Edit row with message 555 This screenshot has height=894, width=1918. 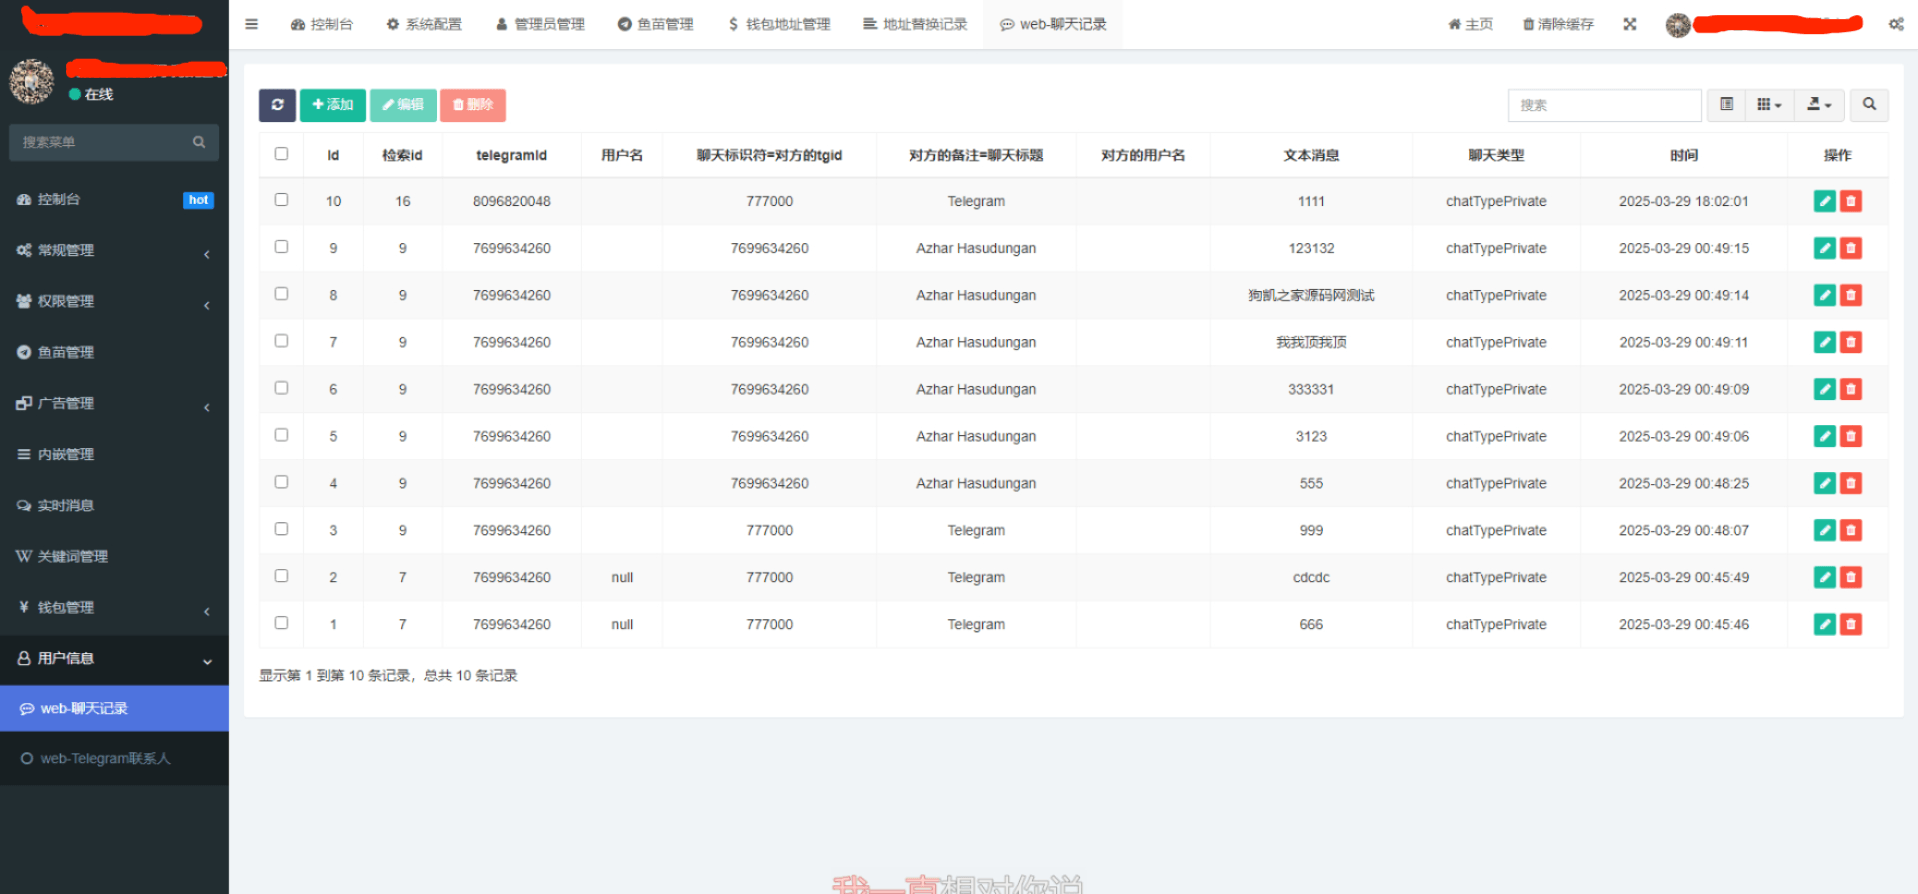point(1825,483)
